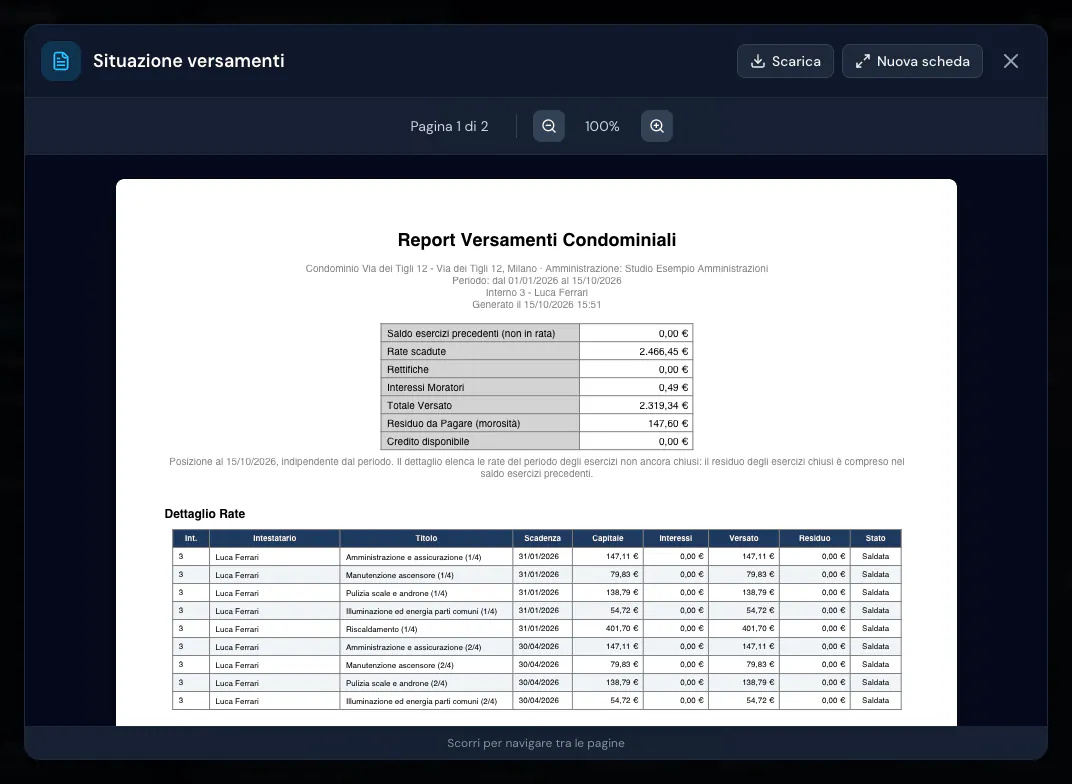Click the Stato column header
This screenshot has width=1072, height=784.
coord(875,539)
